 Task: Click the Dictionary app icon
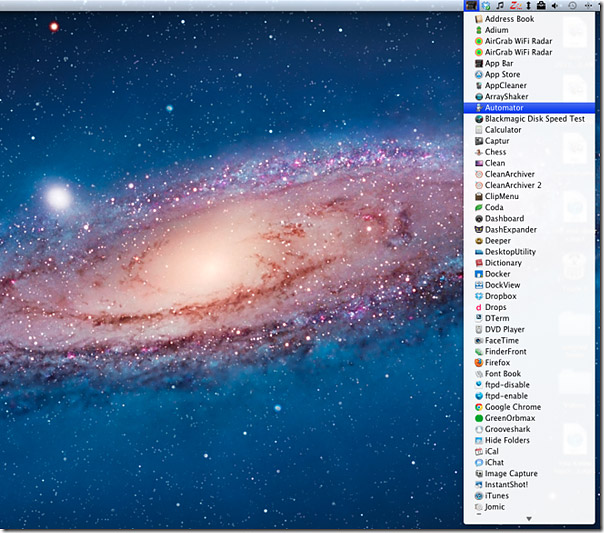[479, 263]
